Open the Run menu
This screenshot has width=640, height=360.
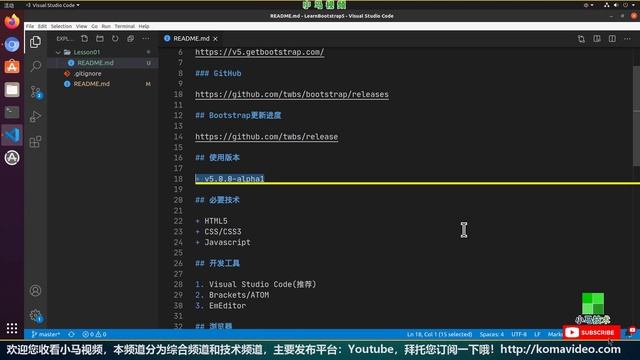(x=106, y=26)
